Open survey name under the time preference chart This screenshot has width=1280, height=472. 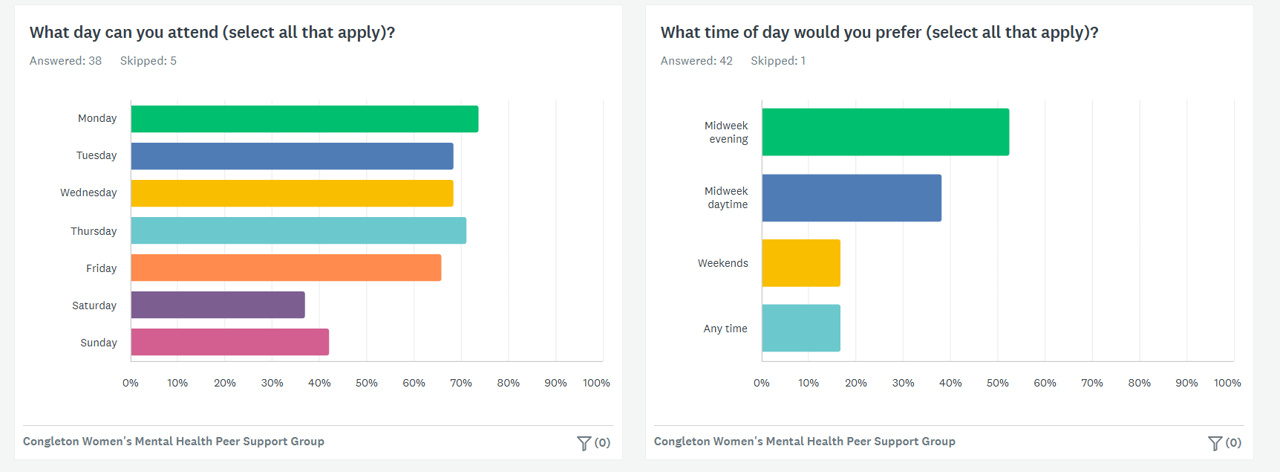pyautogui.click(x=804, y=441)
